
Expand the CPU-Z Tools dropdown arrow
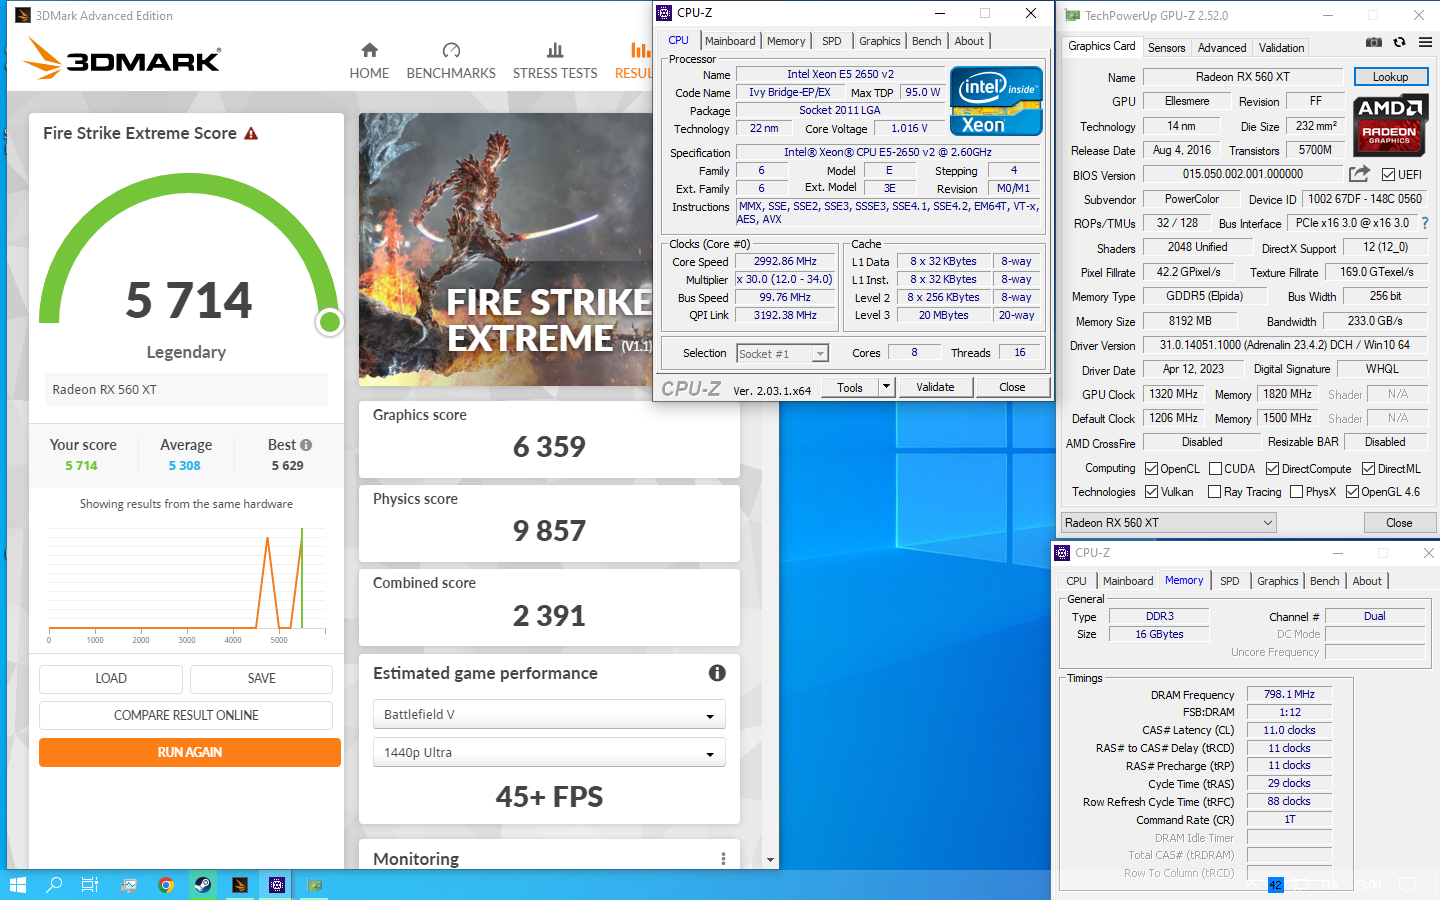click(x=886, y=387)
